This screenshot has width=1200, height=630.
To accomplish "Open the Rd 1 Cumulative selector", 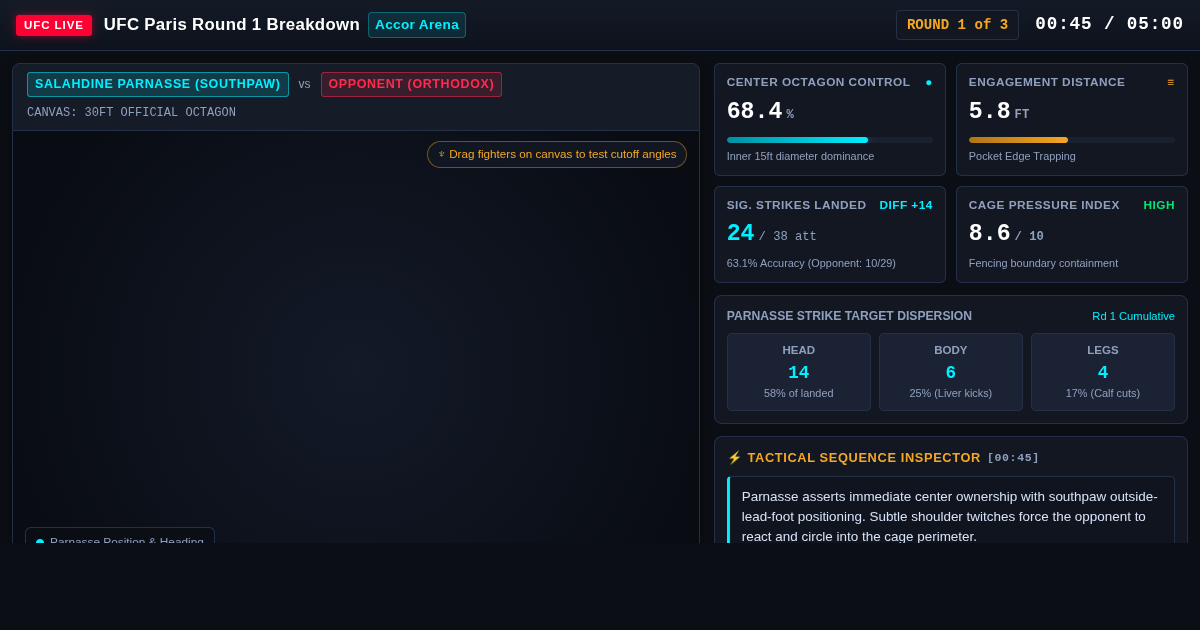I will click(x=1133, y=316).
